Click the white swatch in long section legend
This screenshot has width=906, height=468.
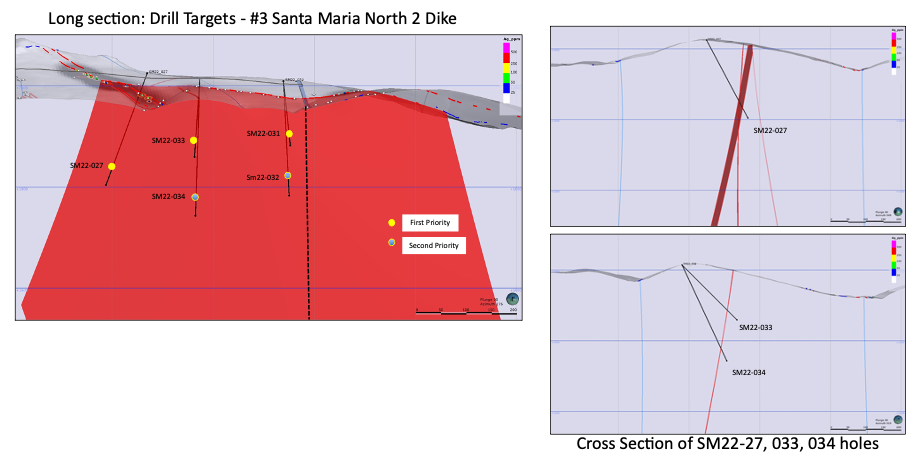506,98
